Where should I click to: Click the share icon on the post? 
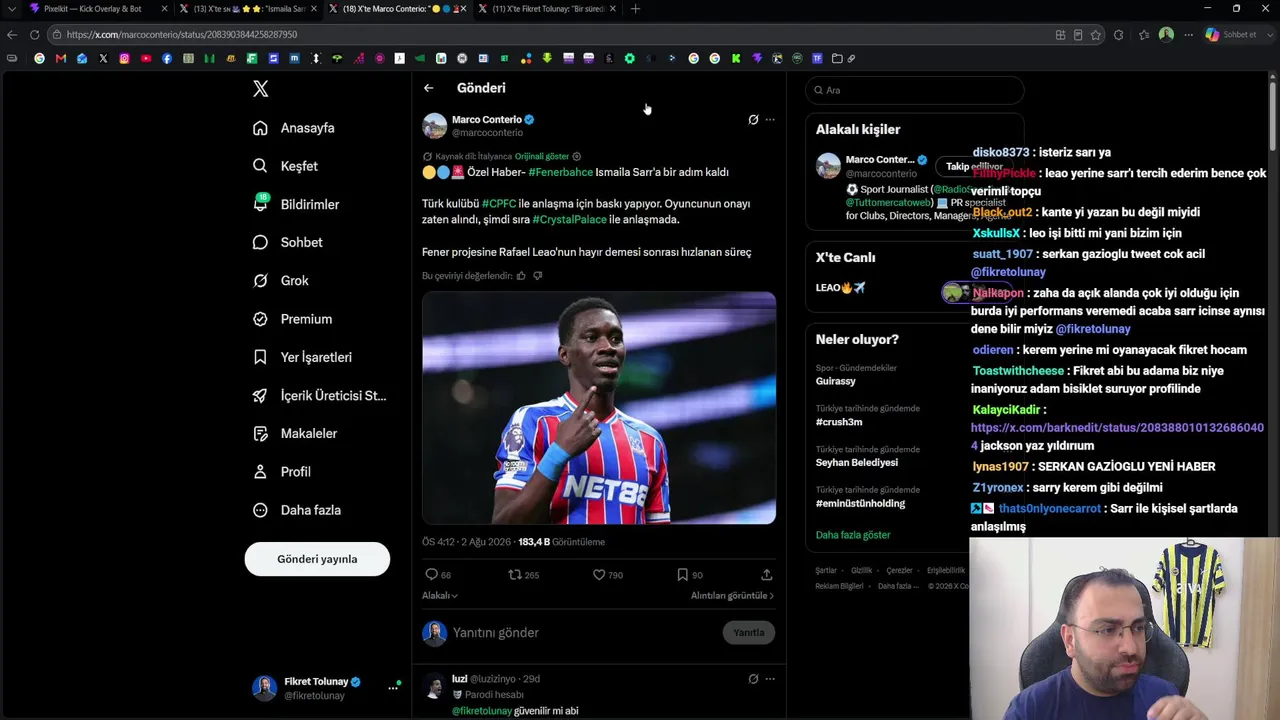tap(767, 575)
